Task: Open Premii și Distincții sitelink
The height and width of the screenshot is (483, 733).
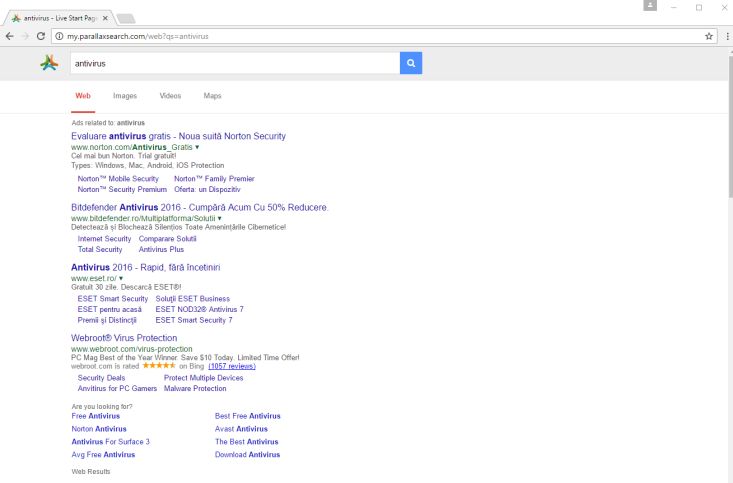Action: 107,320
